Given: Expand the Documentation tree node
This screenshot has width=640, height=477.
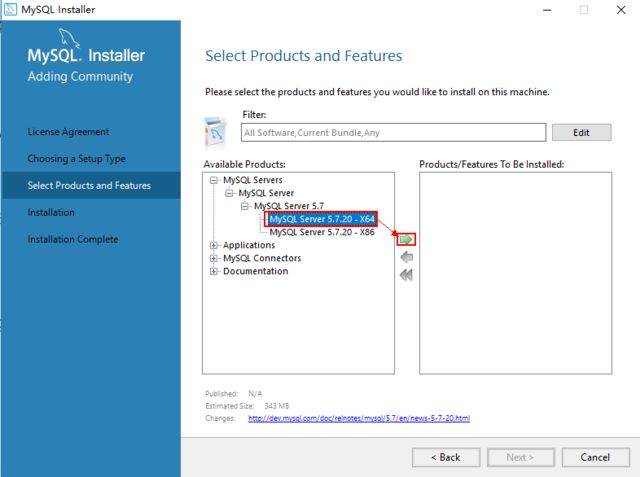Looking at the screenshot, I should tap(213, 271).
